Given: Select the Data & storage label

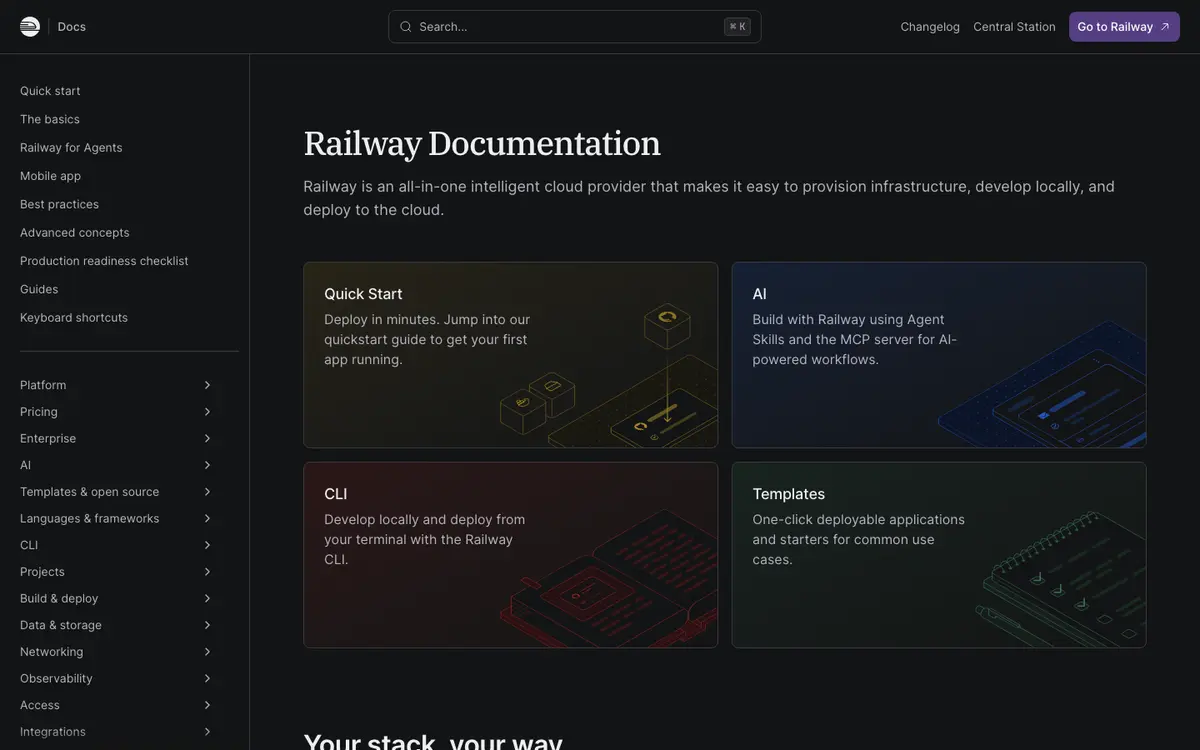Looking at the screenshot, I should point(61,625).
